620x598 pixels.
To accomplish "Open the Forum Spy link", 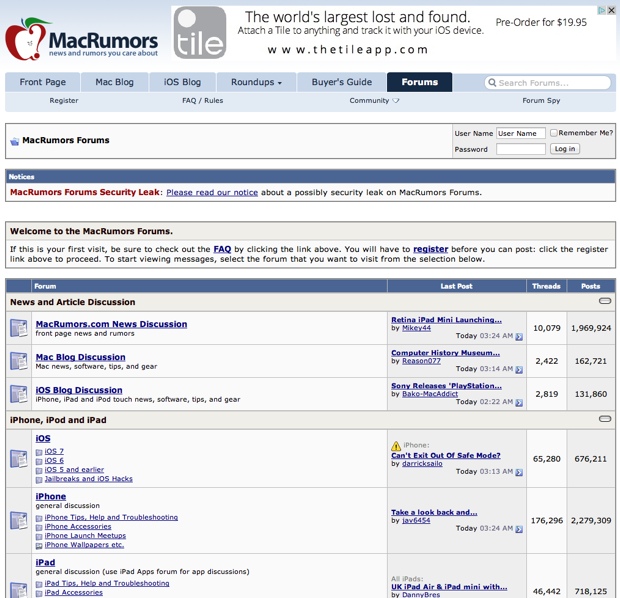I will pyautogui.click(x=541, y=100).
